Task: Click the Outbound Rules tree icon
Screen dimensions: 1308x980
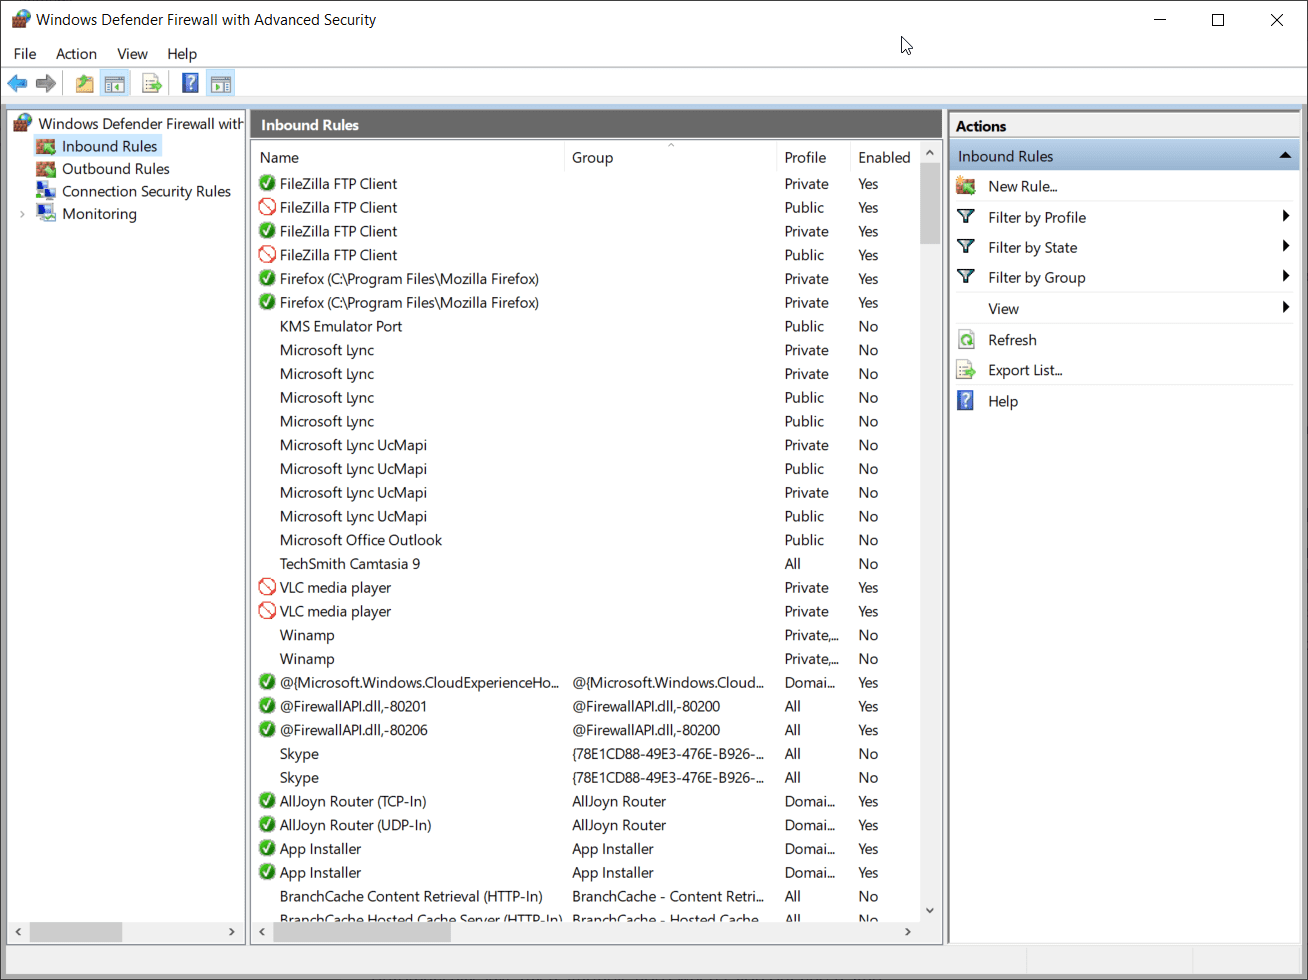Action: coord(46,169)
